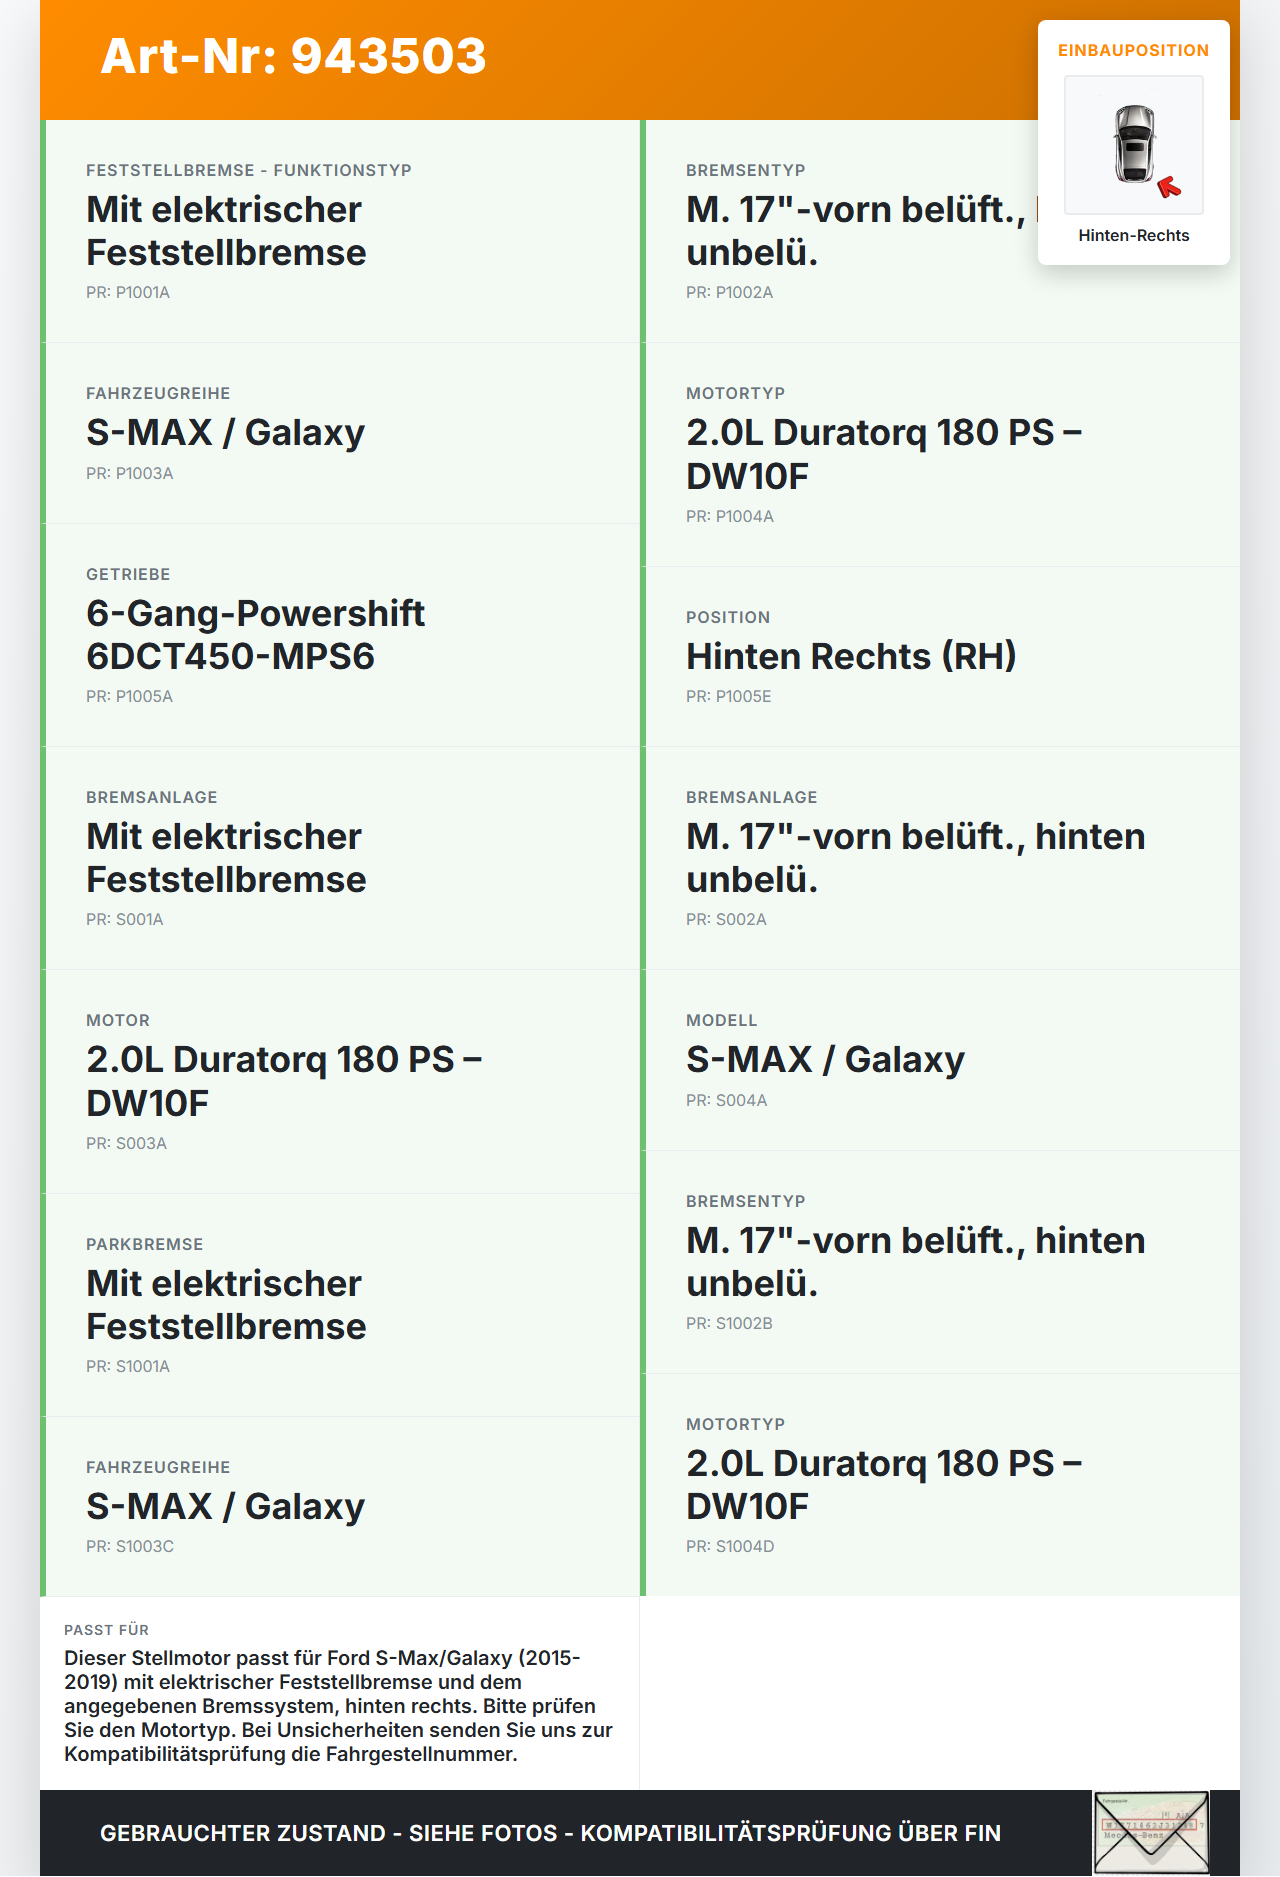The height and width of the screenshot is (1877, 1280).
Task: Click the EINBAUPOSITION label
Action: [1134, 50]
